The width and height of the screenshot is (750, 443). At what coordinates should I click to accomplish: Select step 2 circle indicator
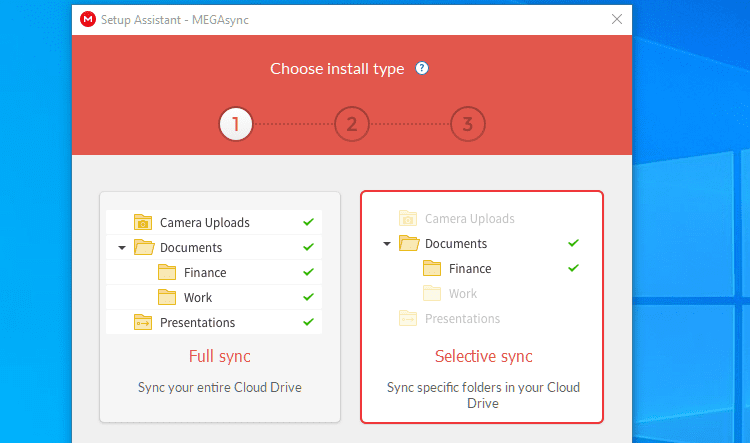(x=352, y=124)
